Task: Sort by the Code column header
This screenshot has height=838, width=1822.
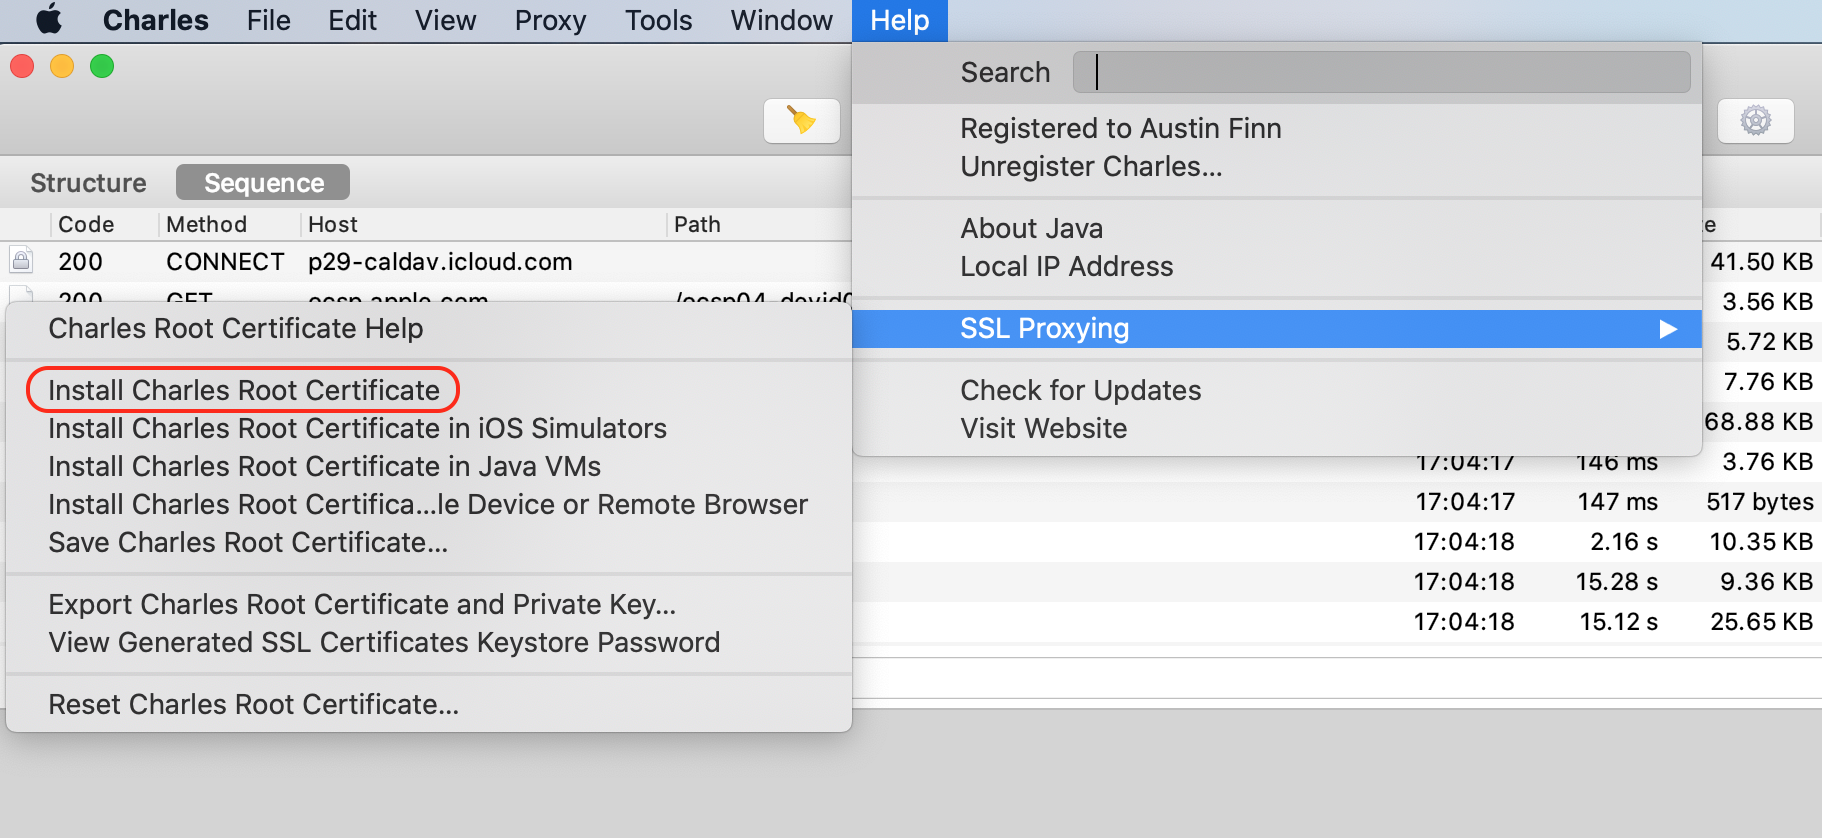Action: coord(86,224)
